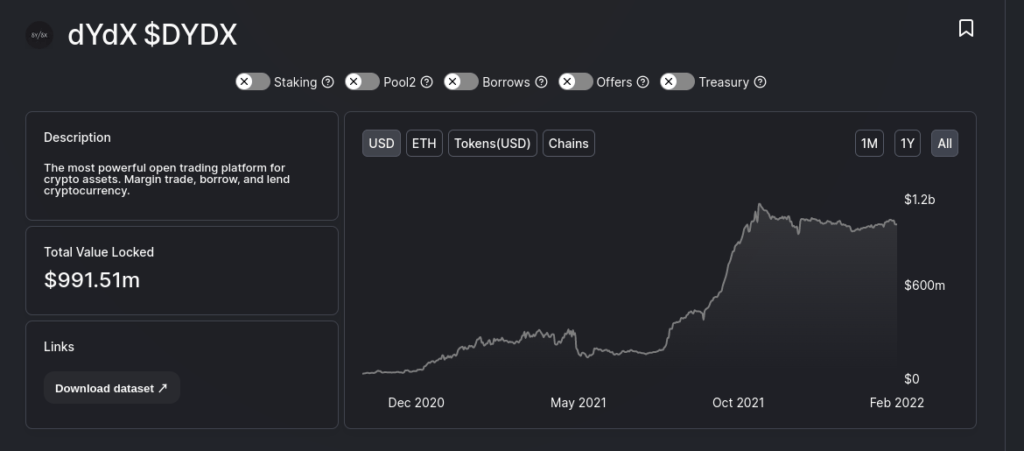
Task: Click the dYdX logo icon
Action: 39,35
